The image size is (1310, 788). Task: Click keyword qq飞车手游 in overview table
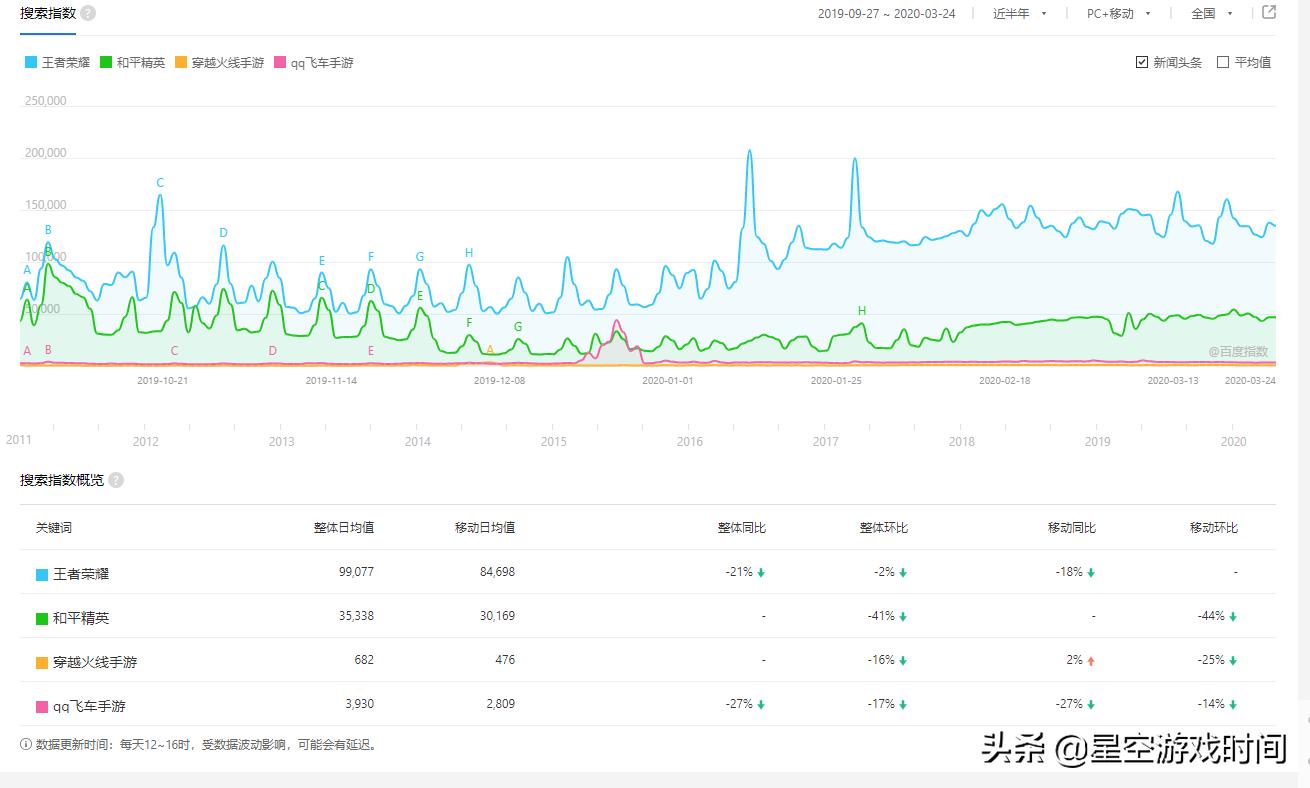coord(89,707)
